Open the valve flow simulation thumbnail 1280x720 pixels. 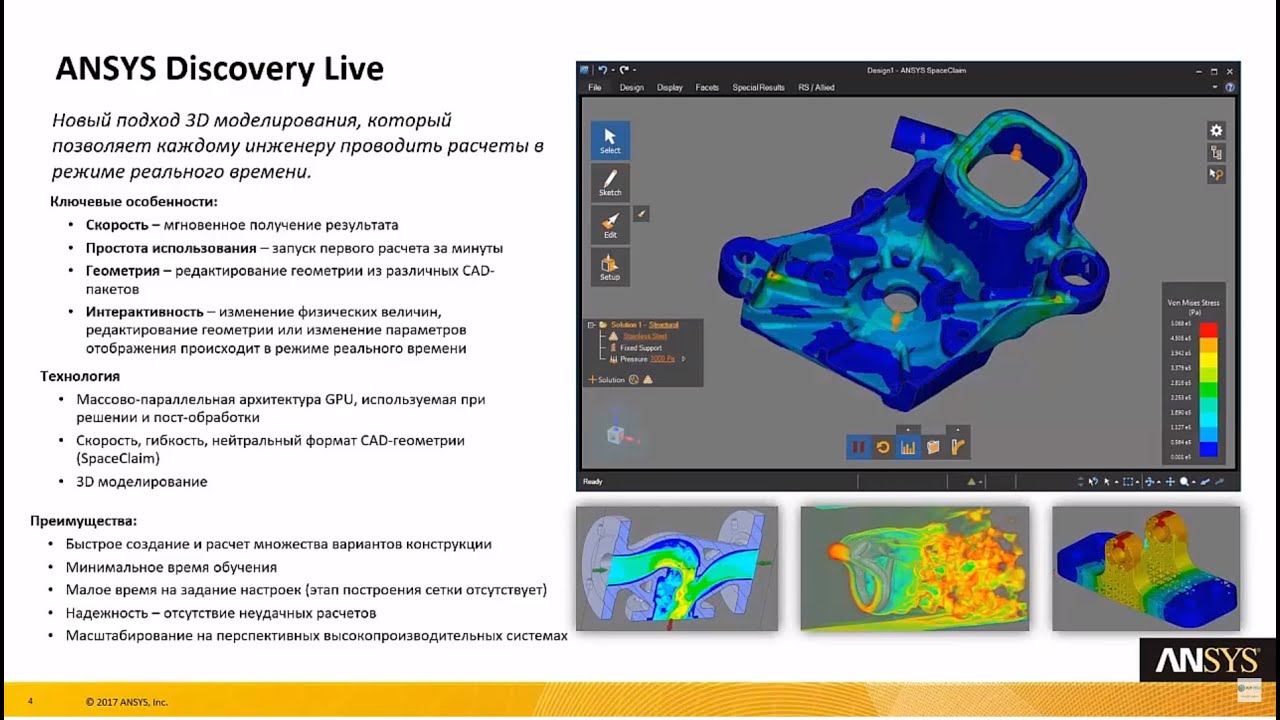pyautogui.click(x=676, y=568)
